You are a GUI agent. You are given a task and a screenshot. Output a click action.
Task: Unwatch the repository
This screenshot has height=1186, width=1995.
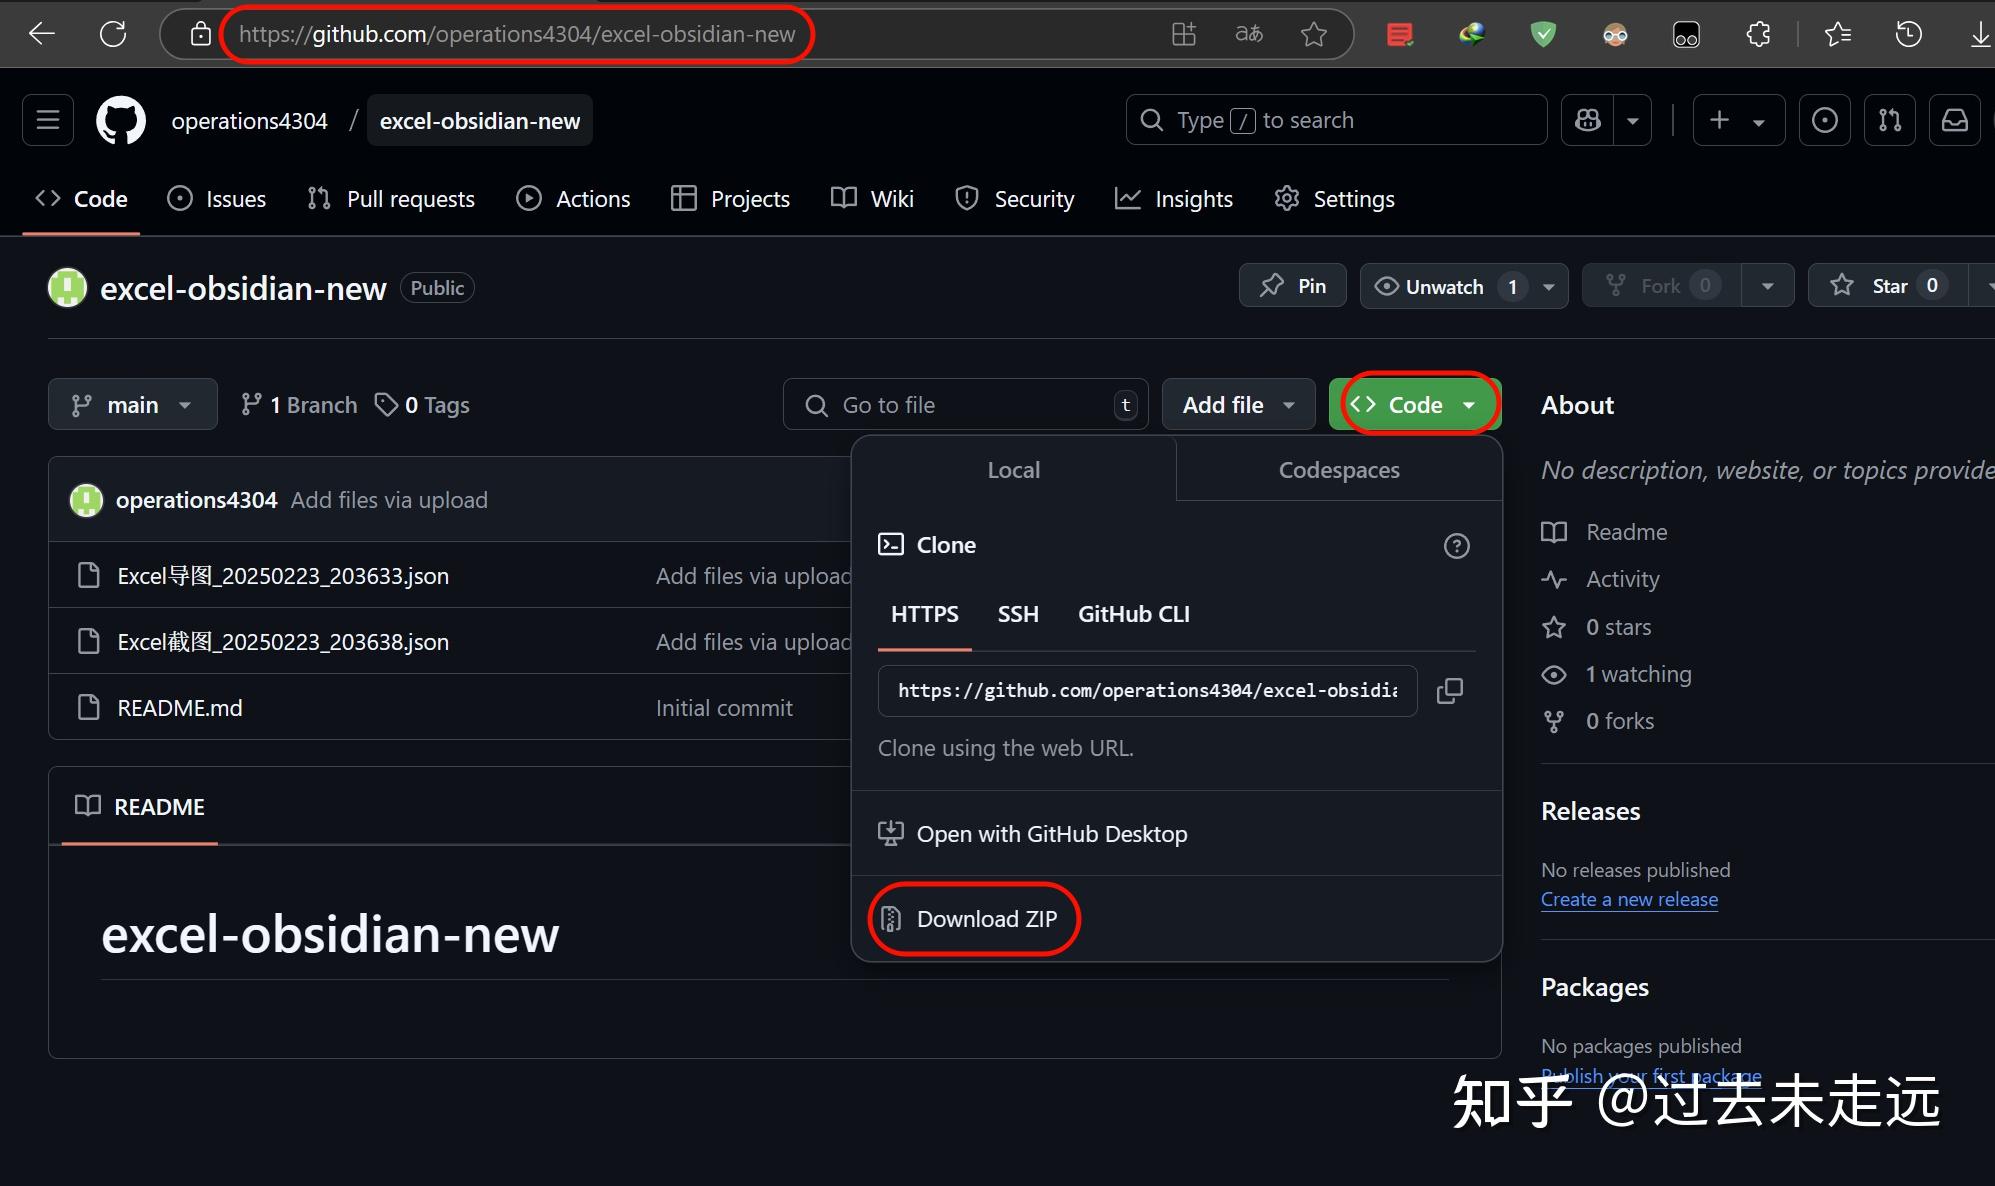(1445, 286)
